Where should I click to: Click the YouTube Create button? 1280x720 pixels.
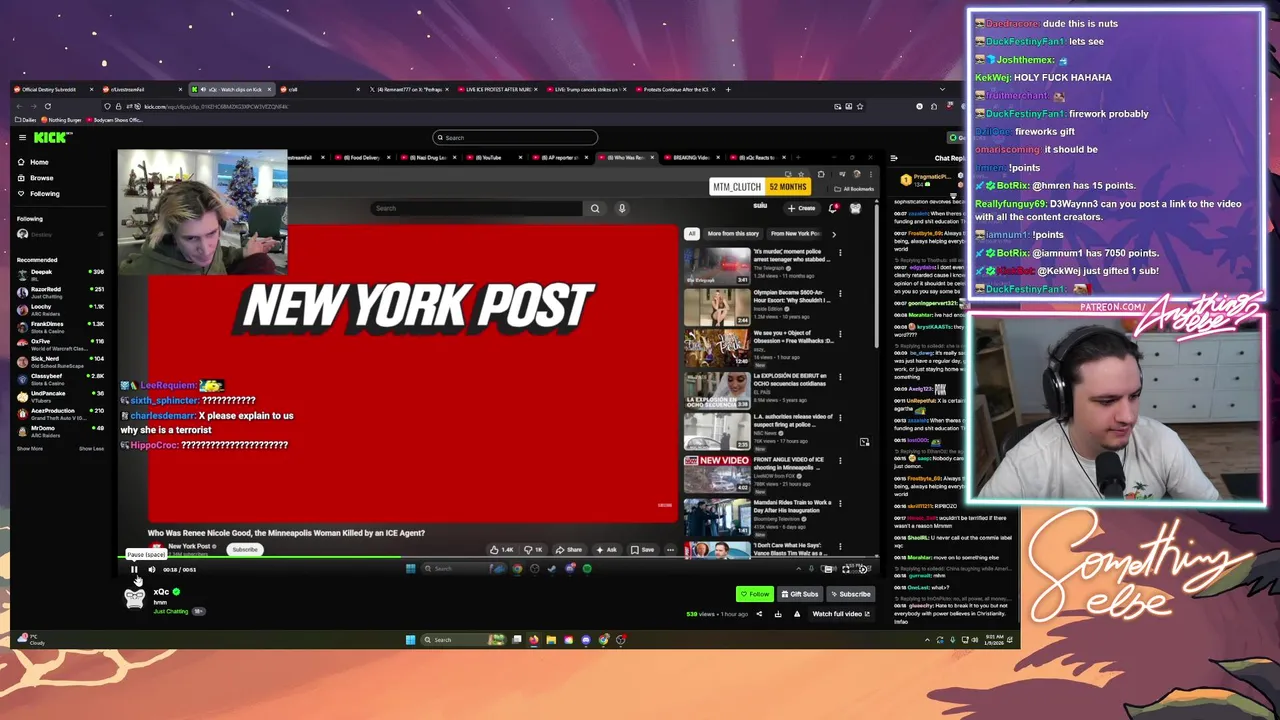pos(801,208)
